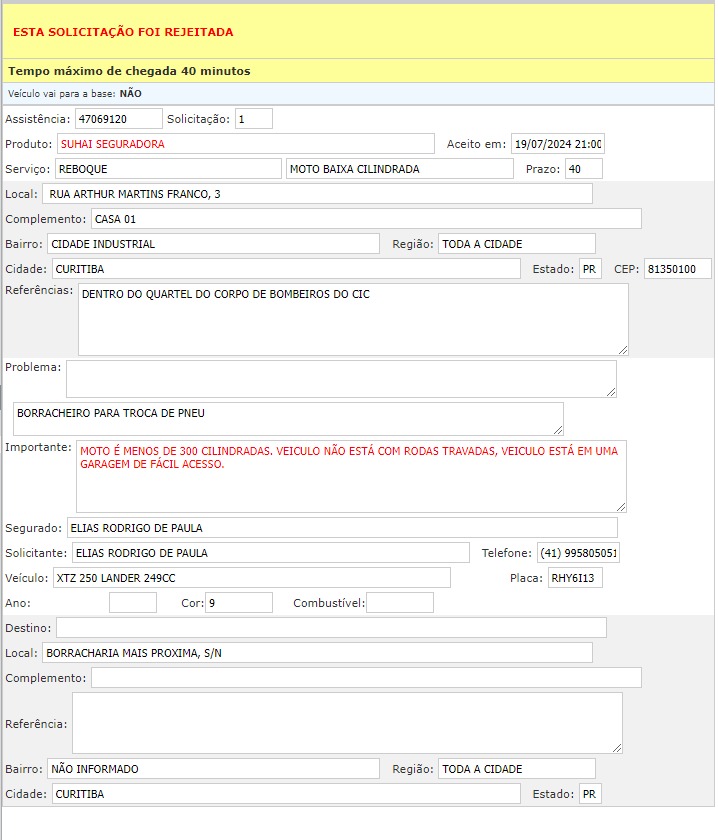Screen dimensions: 718x840
Task: Click the Telefone number field
Action: pyautogui.click(x=577, y=553)
